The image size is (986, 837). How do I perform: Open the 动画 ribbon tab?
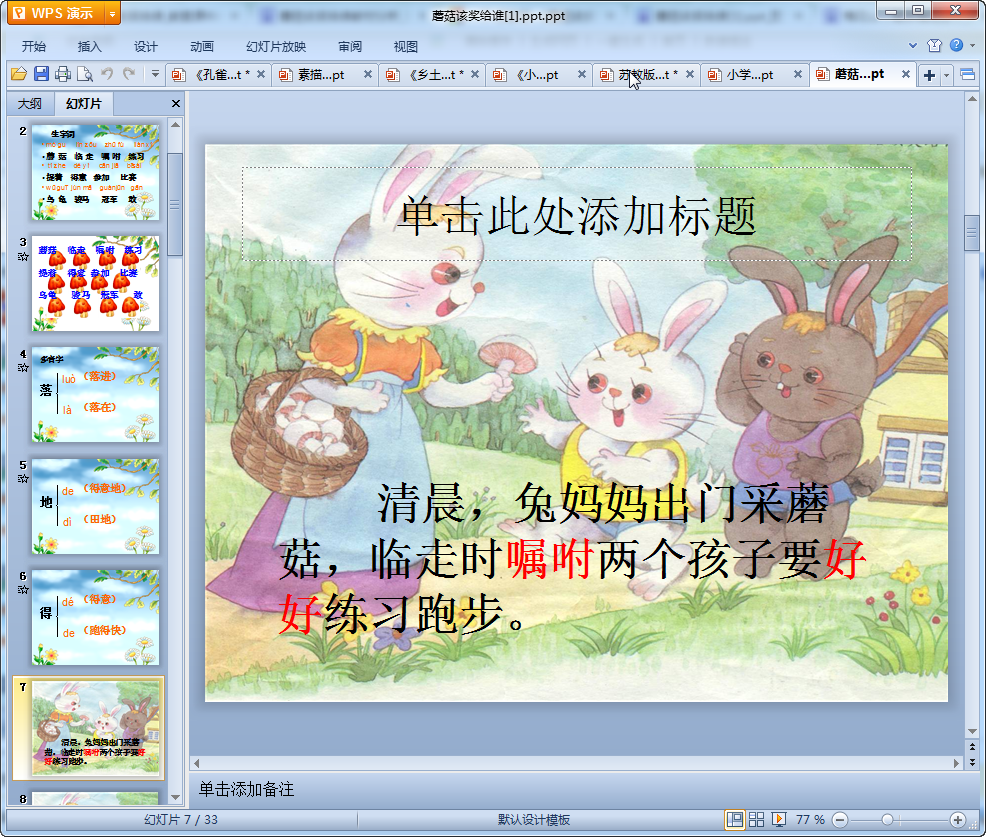202,47
